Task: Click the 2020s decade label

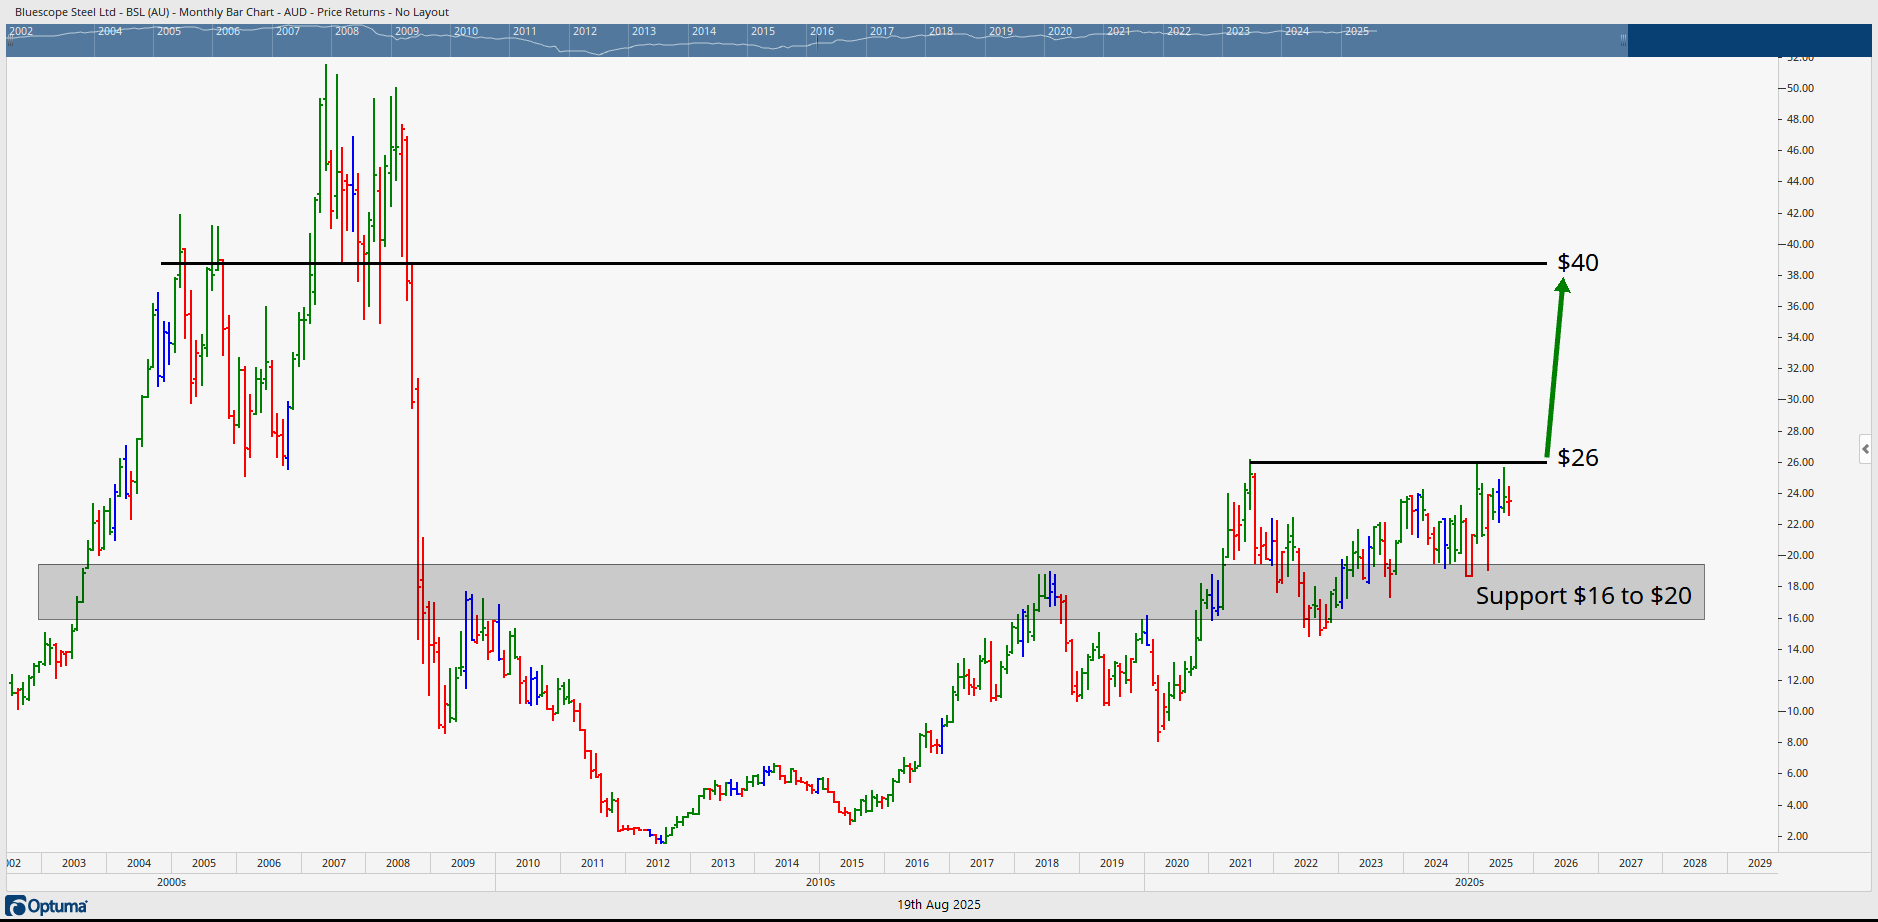Action: click(1469, 882)
